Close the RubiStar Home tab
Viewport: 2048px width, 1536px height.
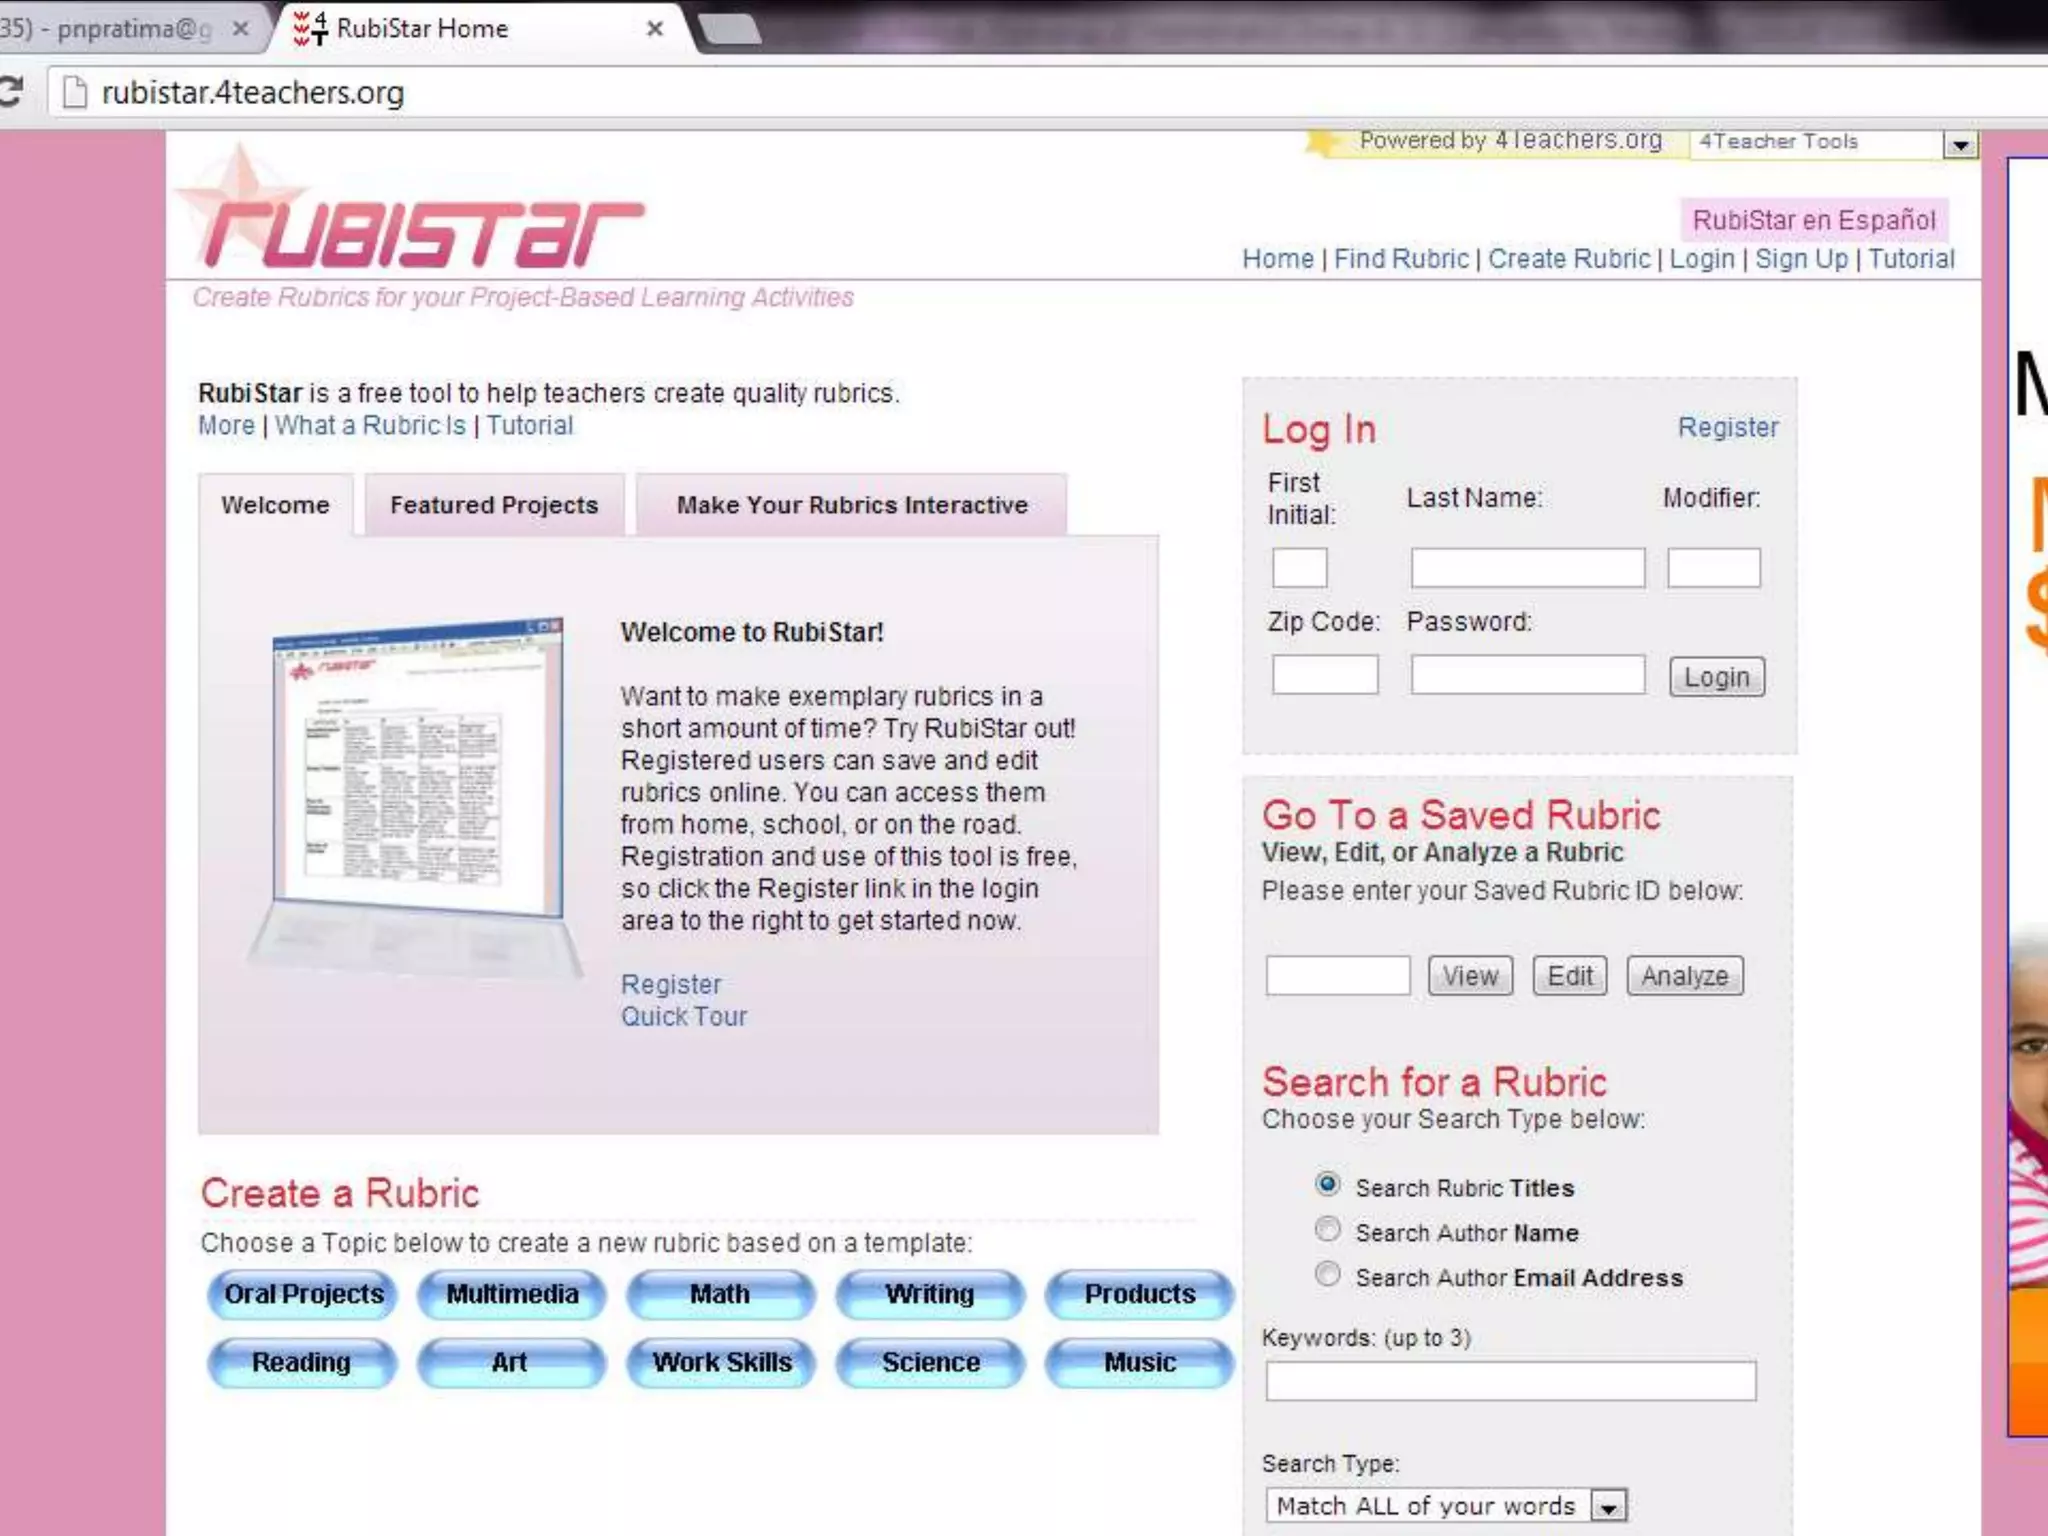coord(655,29)
